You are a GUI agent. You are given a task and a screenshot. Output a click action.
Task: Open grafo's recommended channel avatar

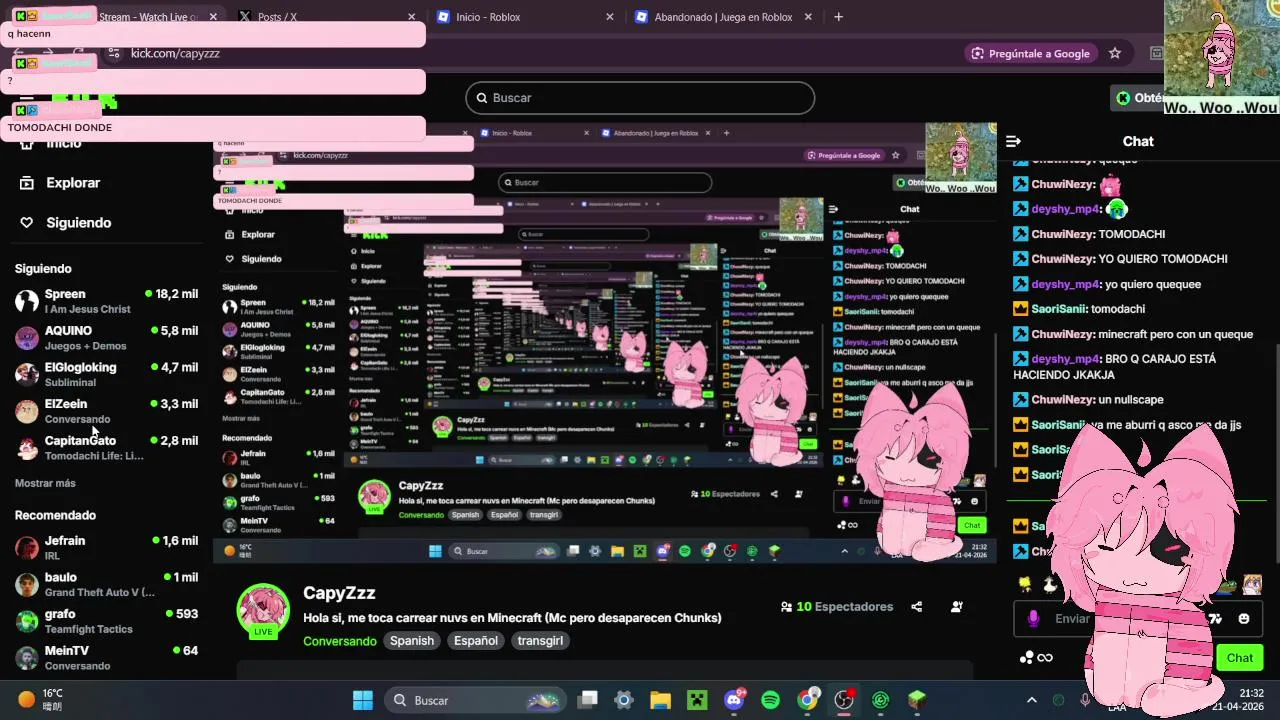tap(27, 621)
